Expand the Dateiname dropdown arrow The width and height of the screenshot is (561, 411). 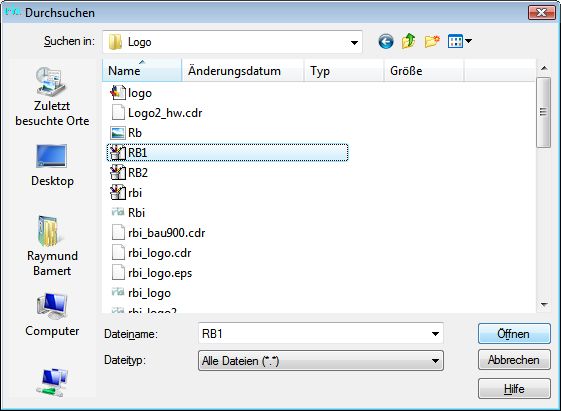[x=435, y=334]
